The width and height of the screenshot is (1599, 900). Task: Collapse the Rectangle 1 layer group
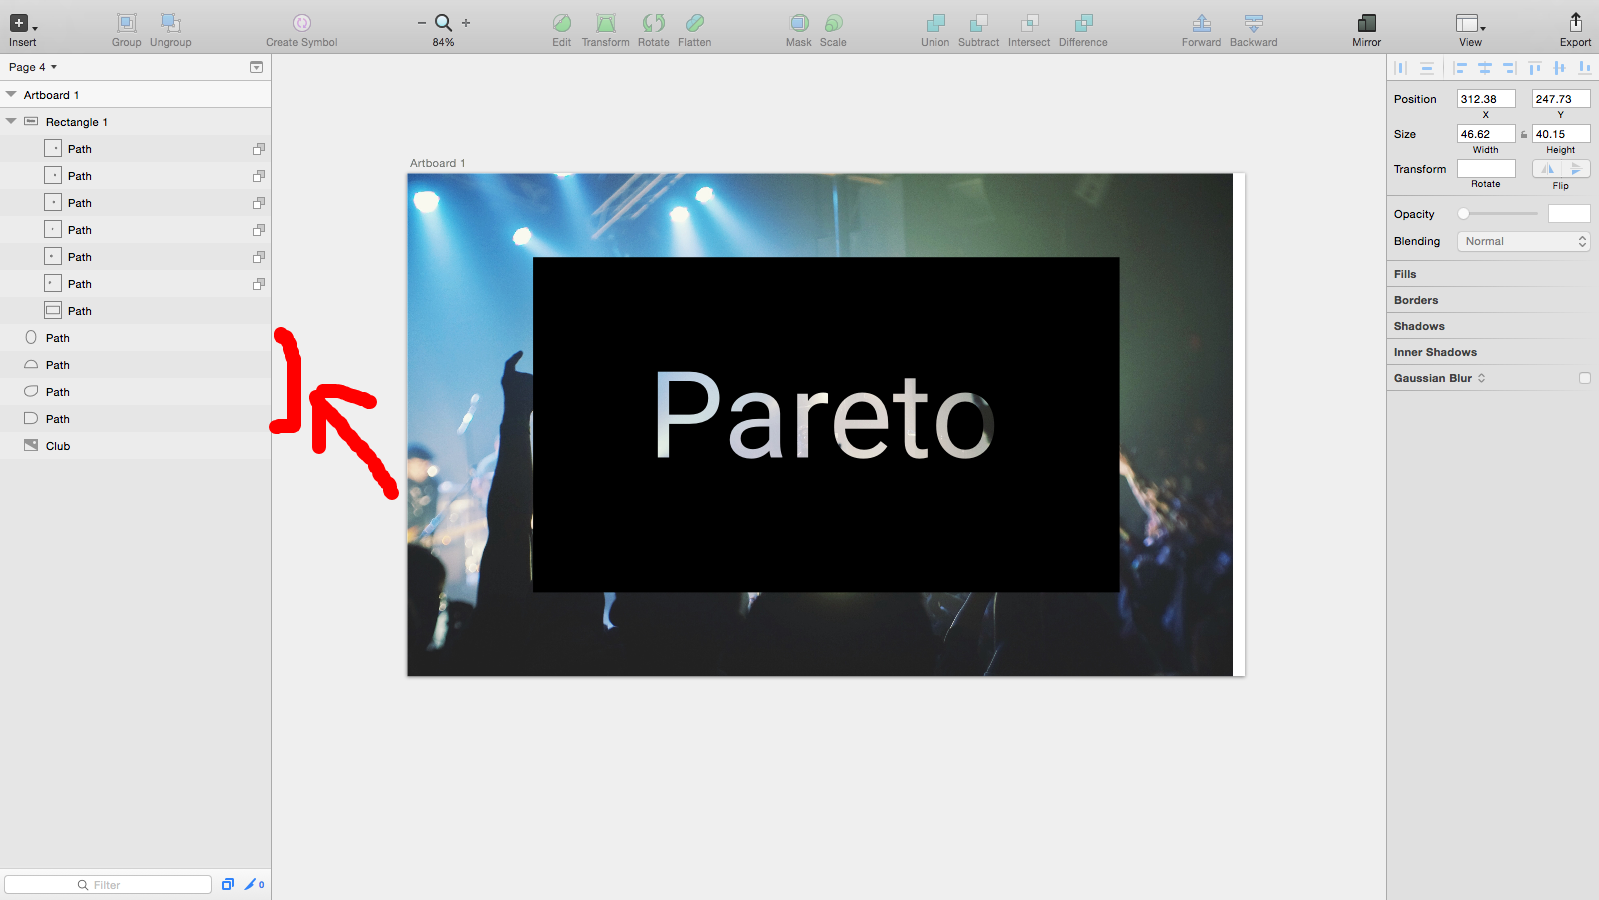click(11, 121)
